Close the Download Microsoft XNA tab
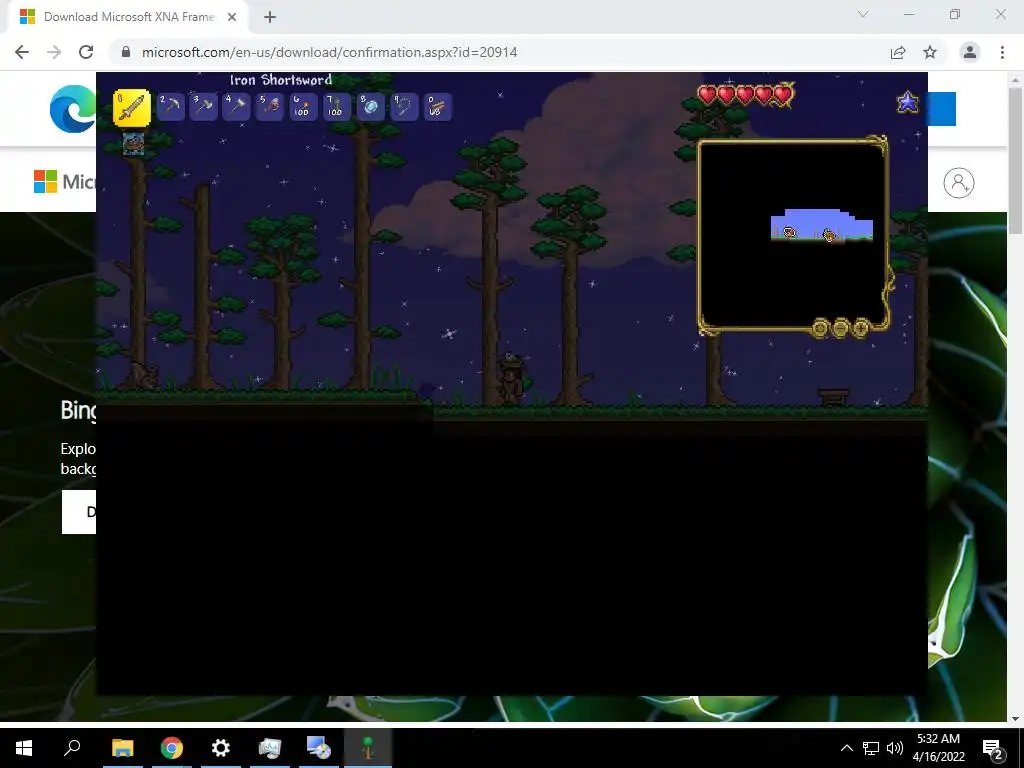Viewport: 1024px width, 768px height. (232, 17)
